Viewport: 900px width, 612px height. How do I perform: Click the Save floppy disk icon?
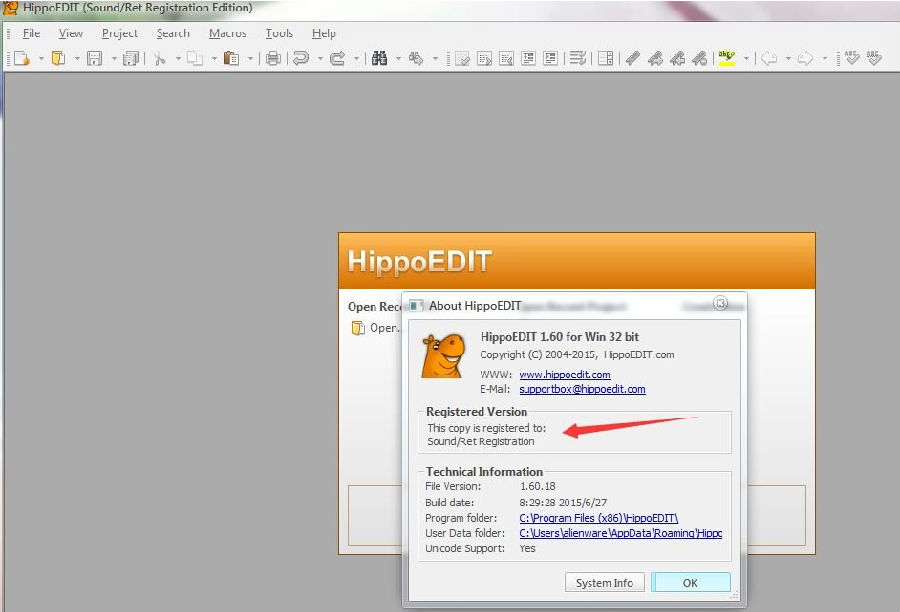94,58
